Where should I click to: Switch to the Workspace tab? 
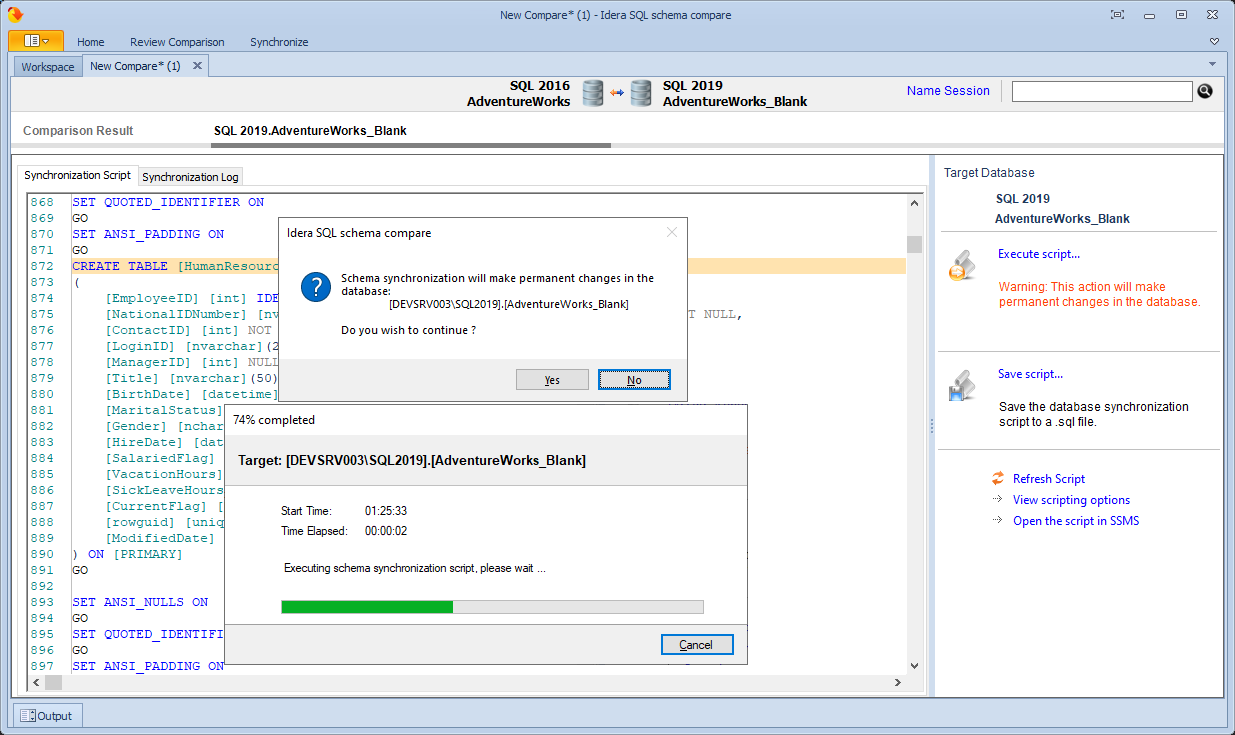48,67
